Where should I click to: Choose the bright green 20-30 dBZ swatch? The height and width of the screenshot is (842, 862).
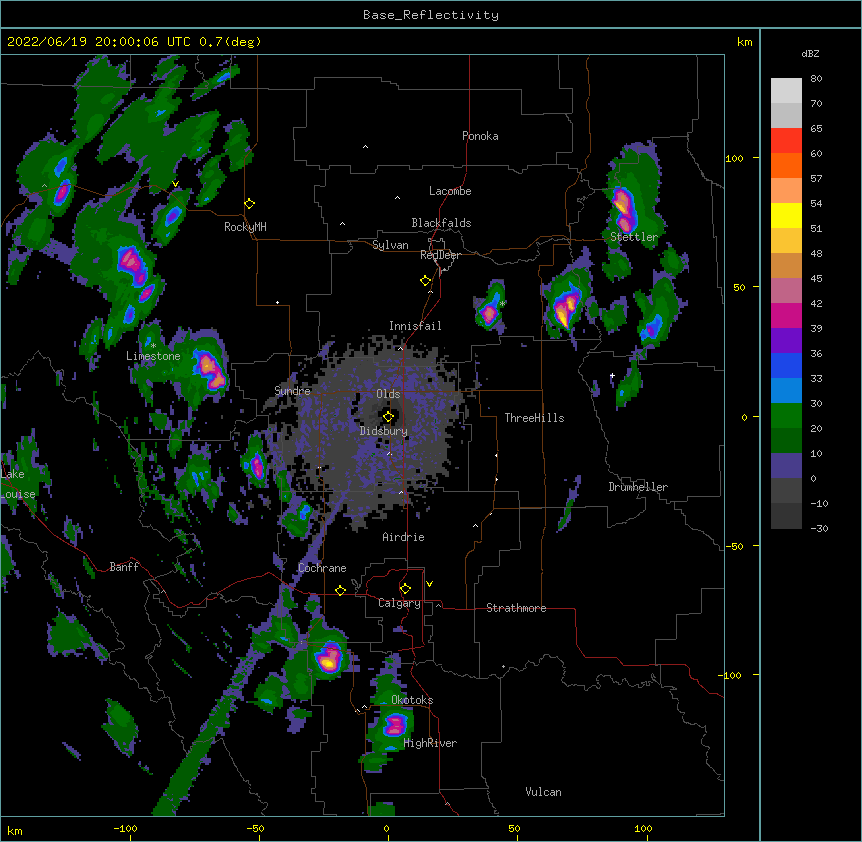click(x=786, y=416)
